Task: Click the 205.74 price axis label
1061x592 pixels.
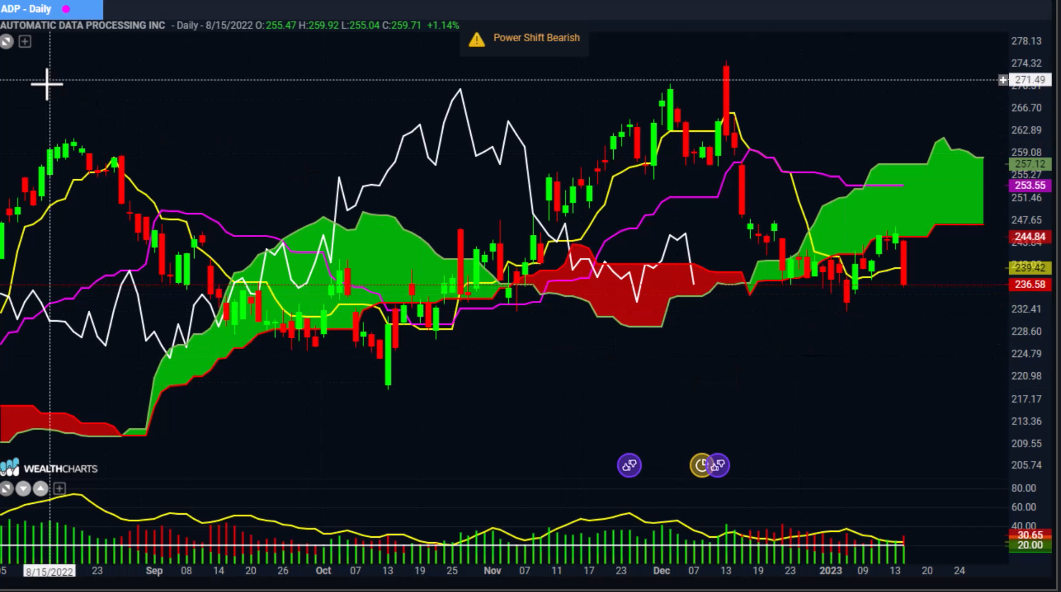Action: (x=1026, y=465)
